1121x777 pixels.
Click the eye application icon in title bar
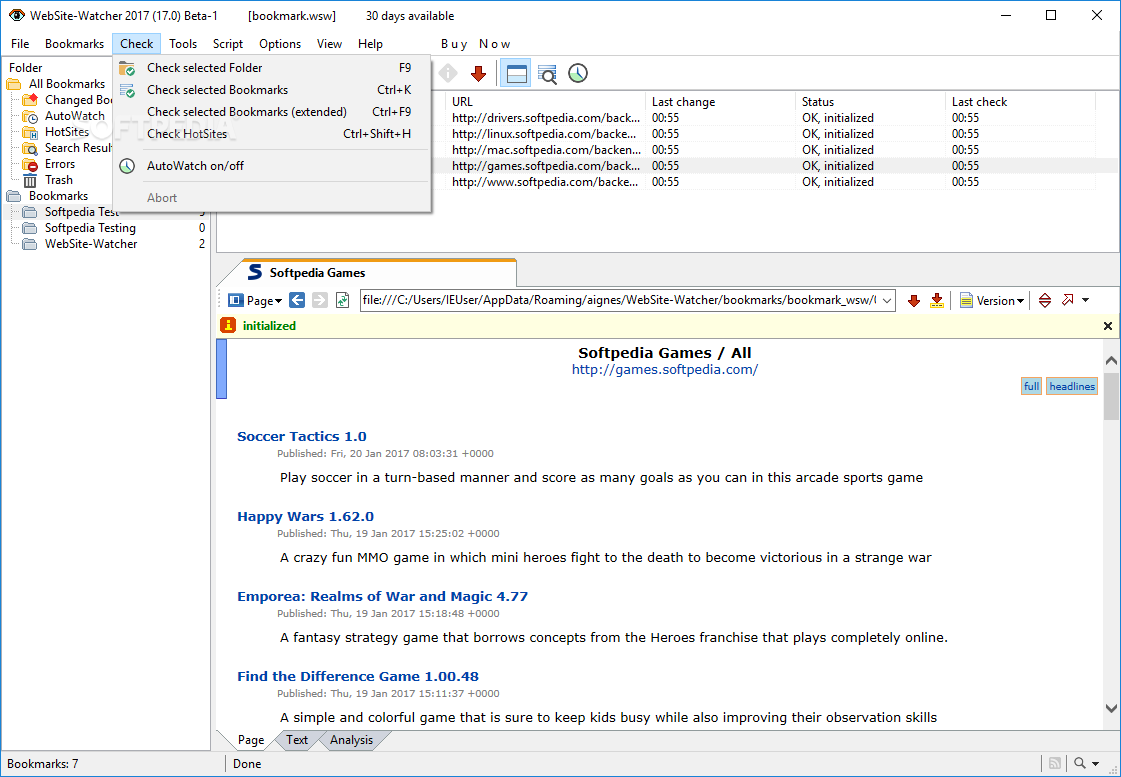(16, 15)
